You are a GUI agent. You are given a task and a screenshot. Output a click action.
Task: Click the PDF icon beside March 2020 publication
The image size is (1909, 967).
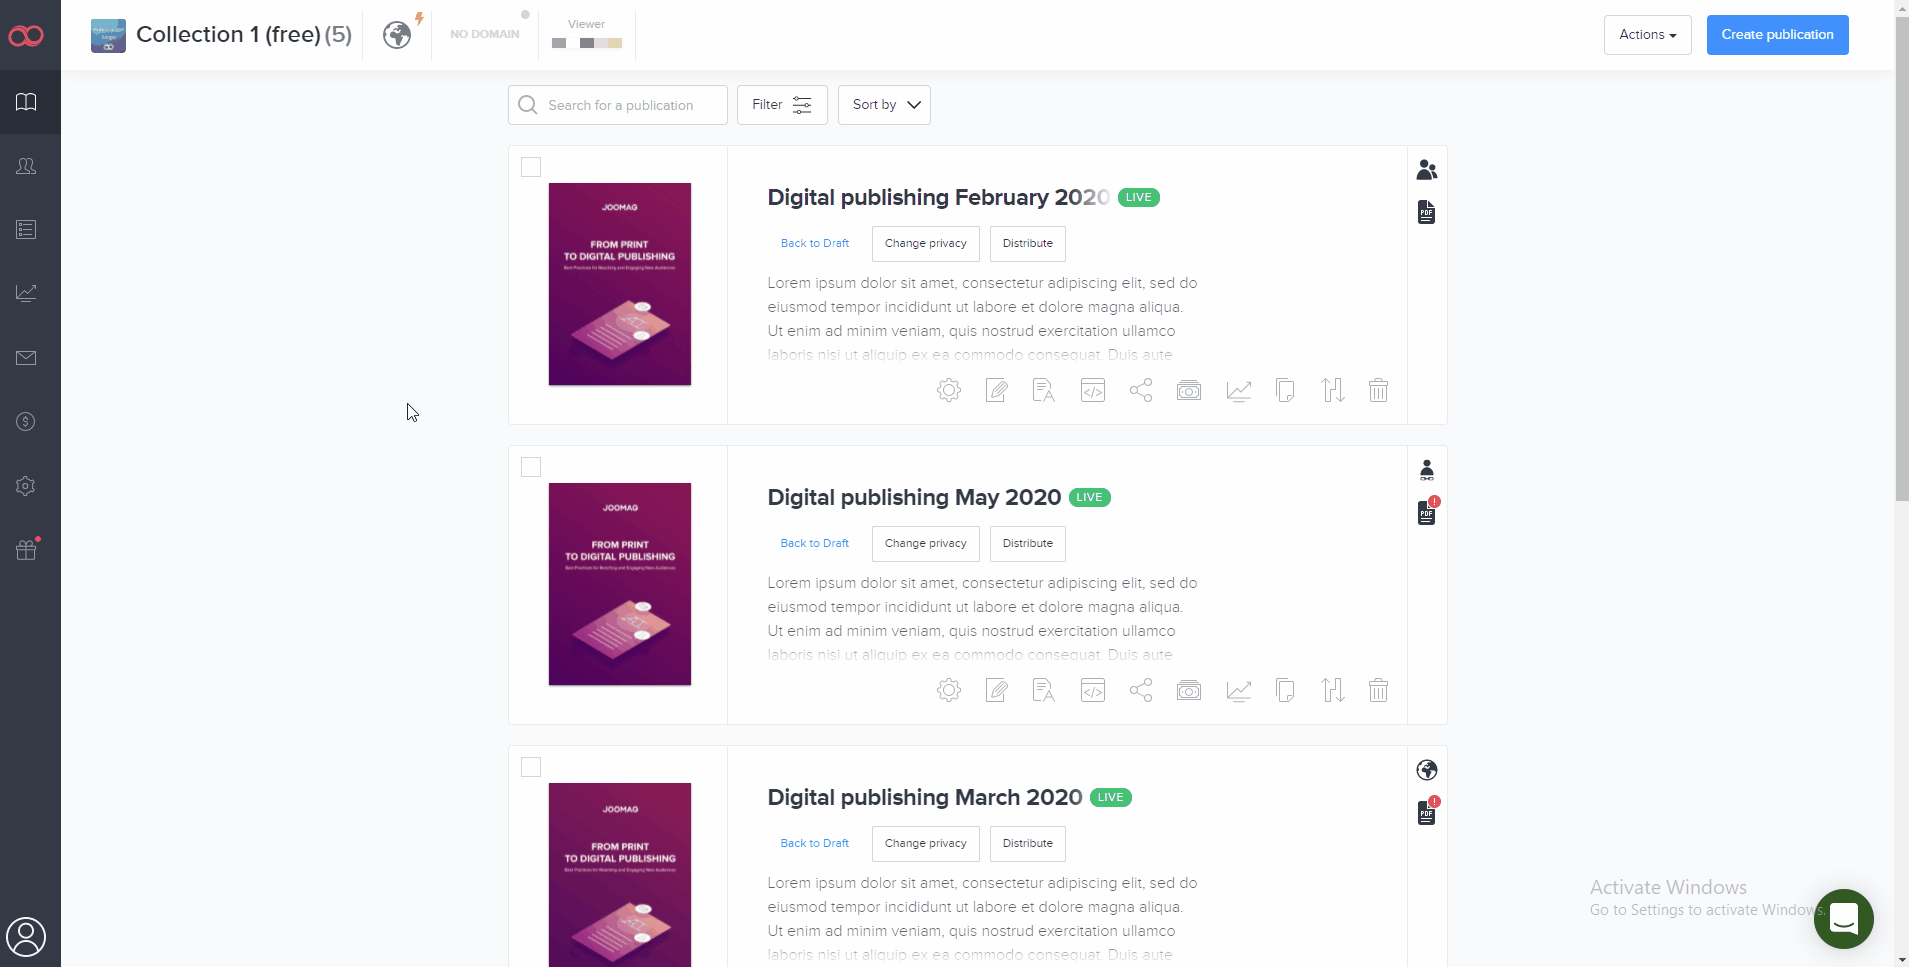tap(1427, 812)
